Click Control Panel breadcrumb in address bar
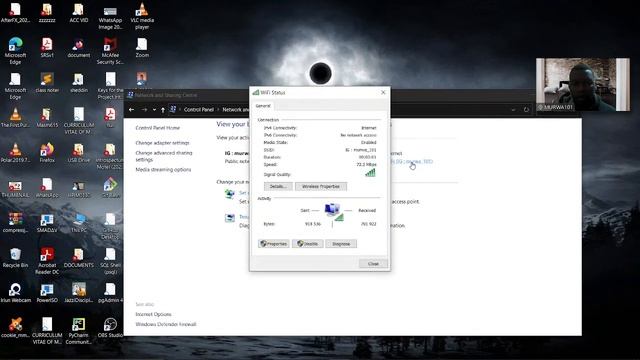 point(199,109)
